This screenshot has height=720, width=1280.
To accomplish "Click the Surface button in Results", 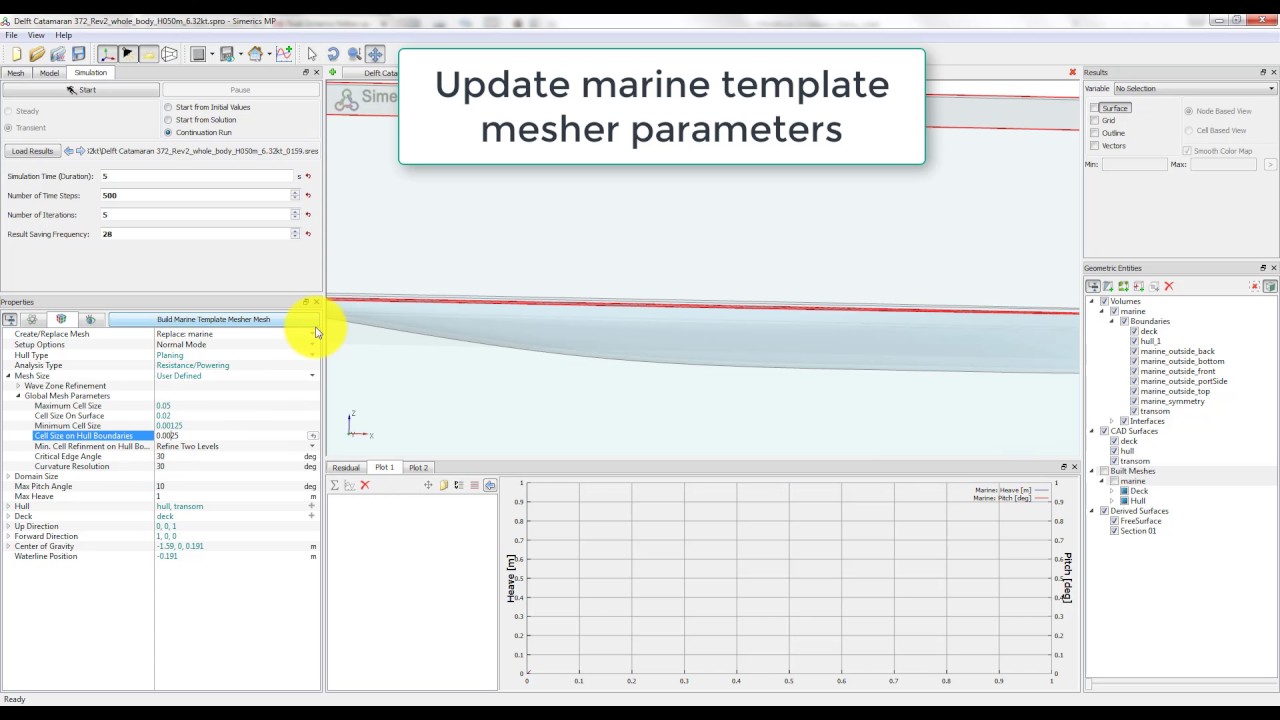I will click(x=1115, y=108).
